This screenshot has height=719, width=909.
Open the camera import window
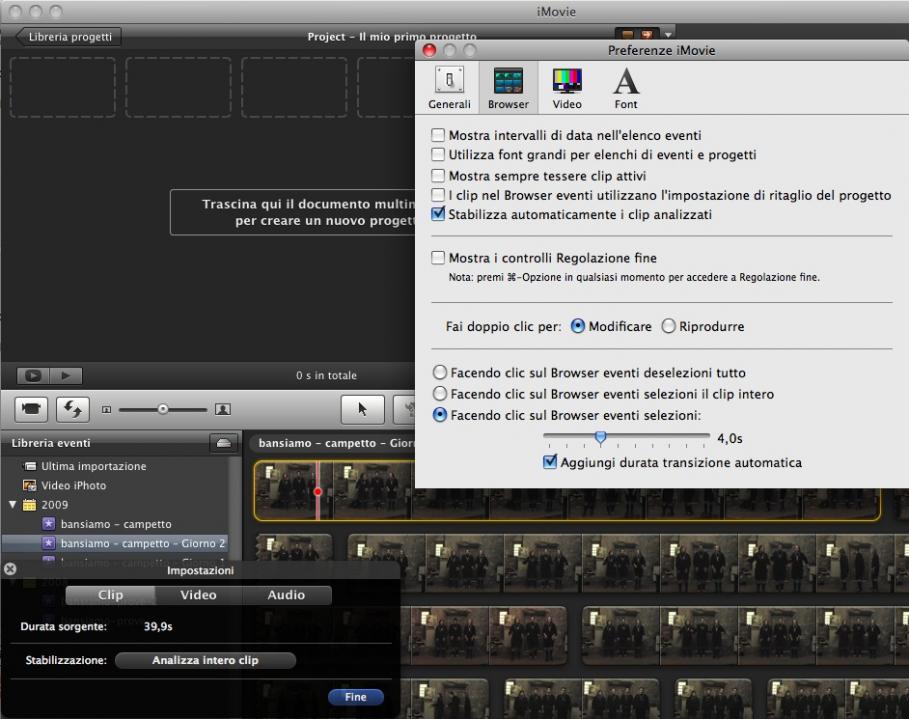click(31, 409)
